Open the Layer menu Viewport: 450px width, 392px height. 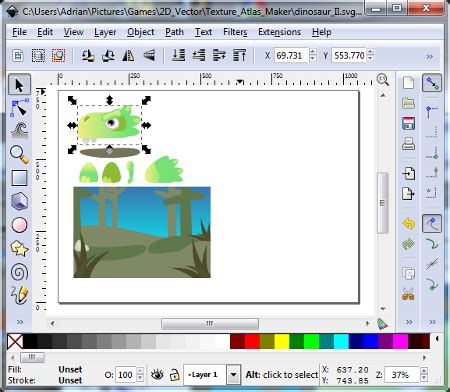coord(105,32)
